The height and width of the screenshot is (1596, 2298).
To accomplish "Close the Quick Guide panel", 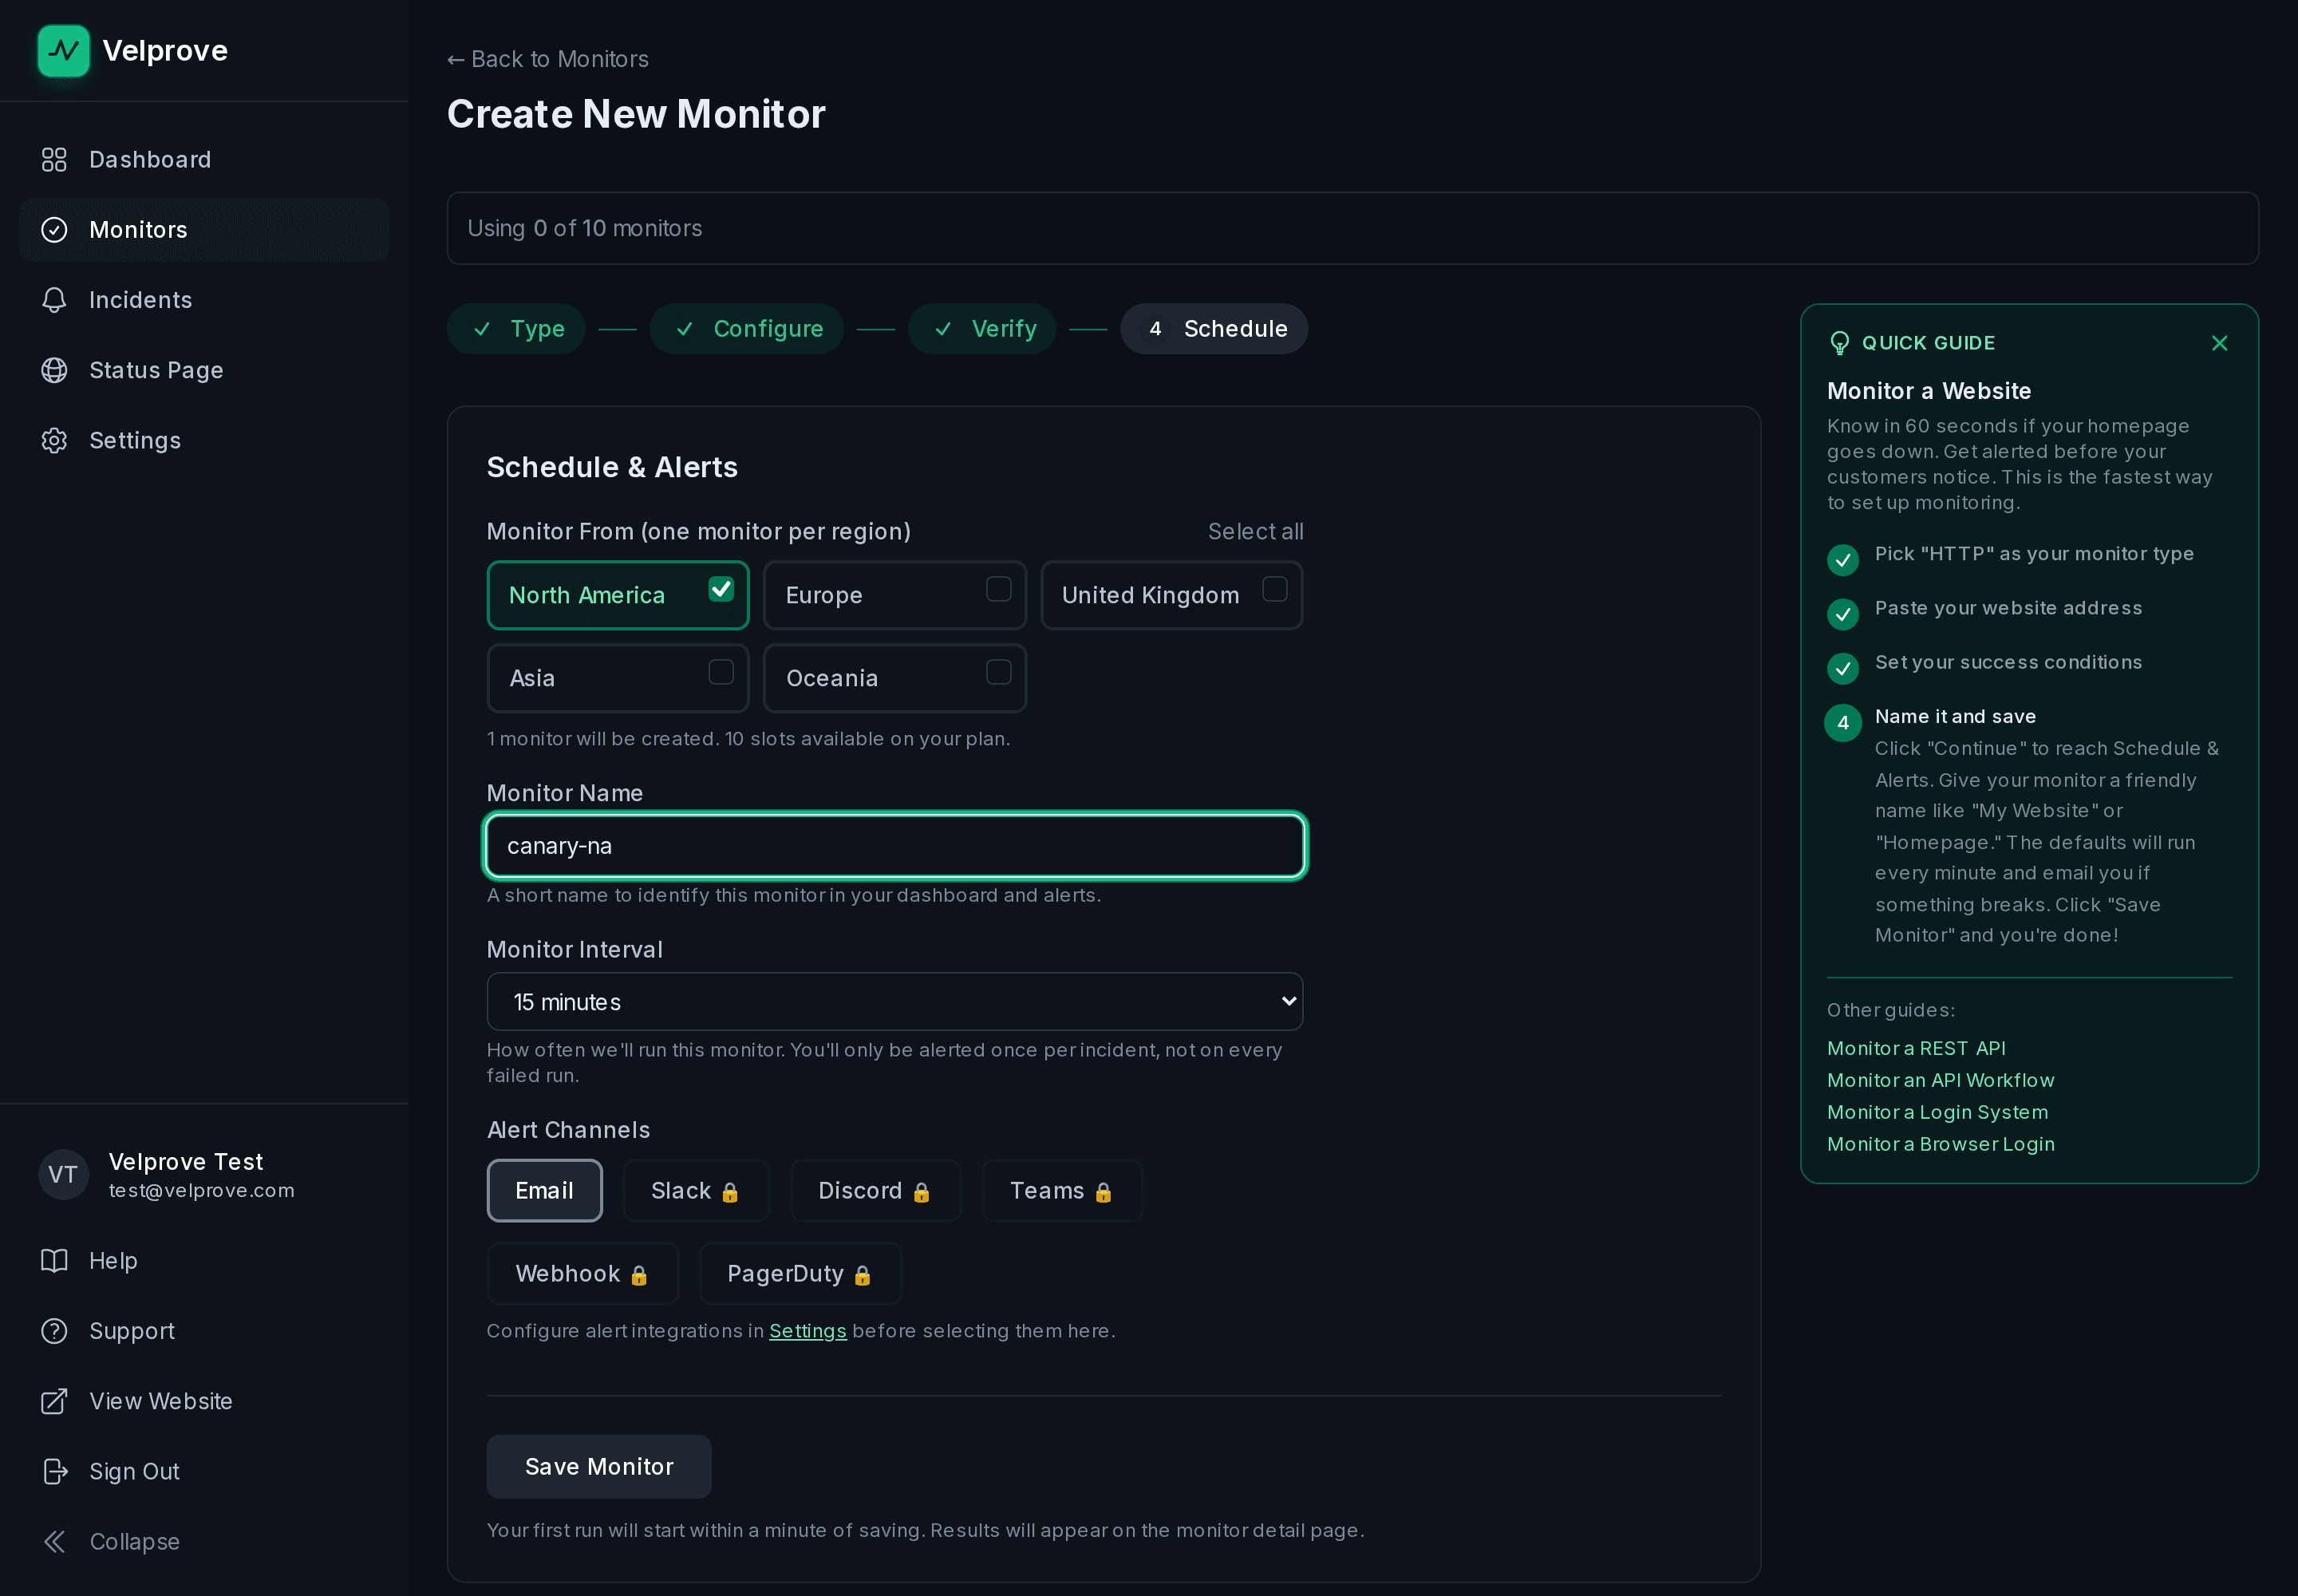I will 2219,343.
